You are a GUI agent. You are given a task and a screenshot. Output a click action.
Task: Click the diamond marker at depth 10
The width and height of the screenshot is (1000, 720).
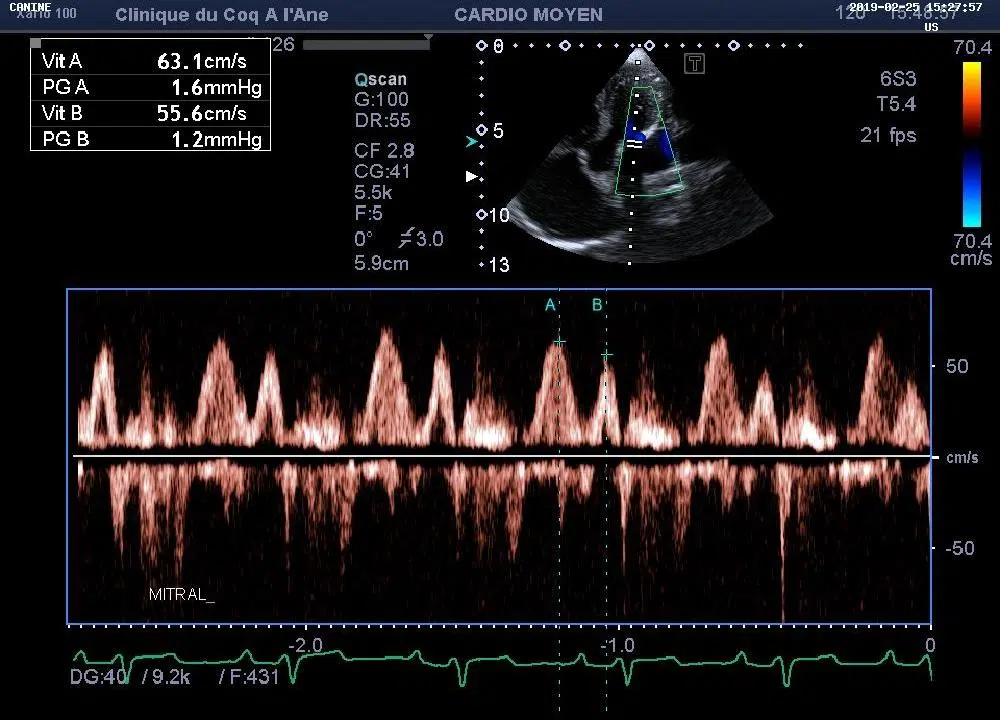coord(482,215)
